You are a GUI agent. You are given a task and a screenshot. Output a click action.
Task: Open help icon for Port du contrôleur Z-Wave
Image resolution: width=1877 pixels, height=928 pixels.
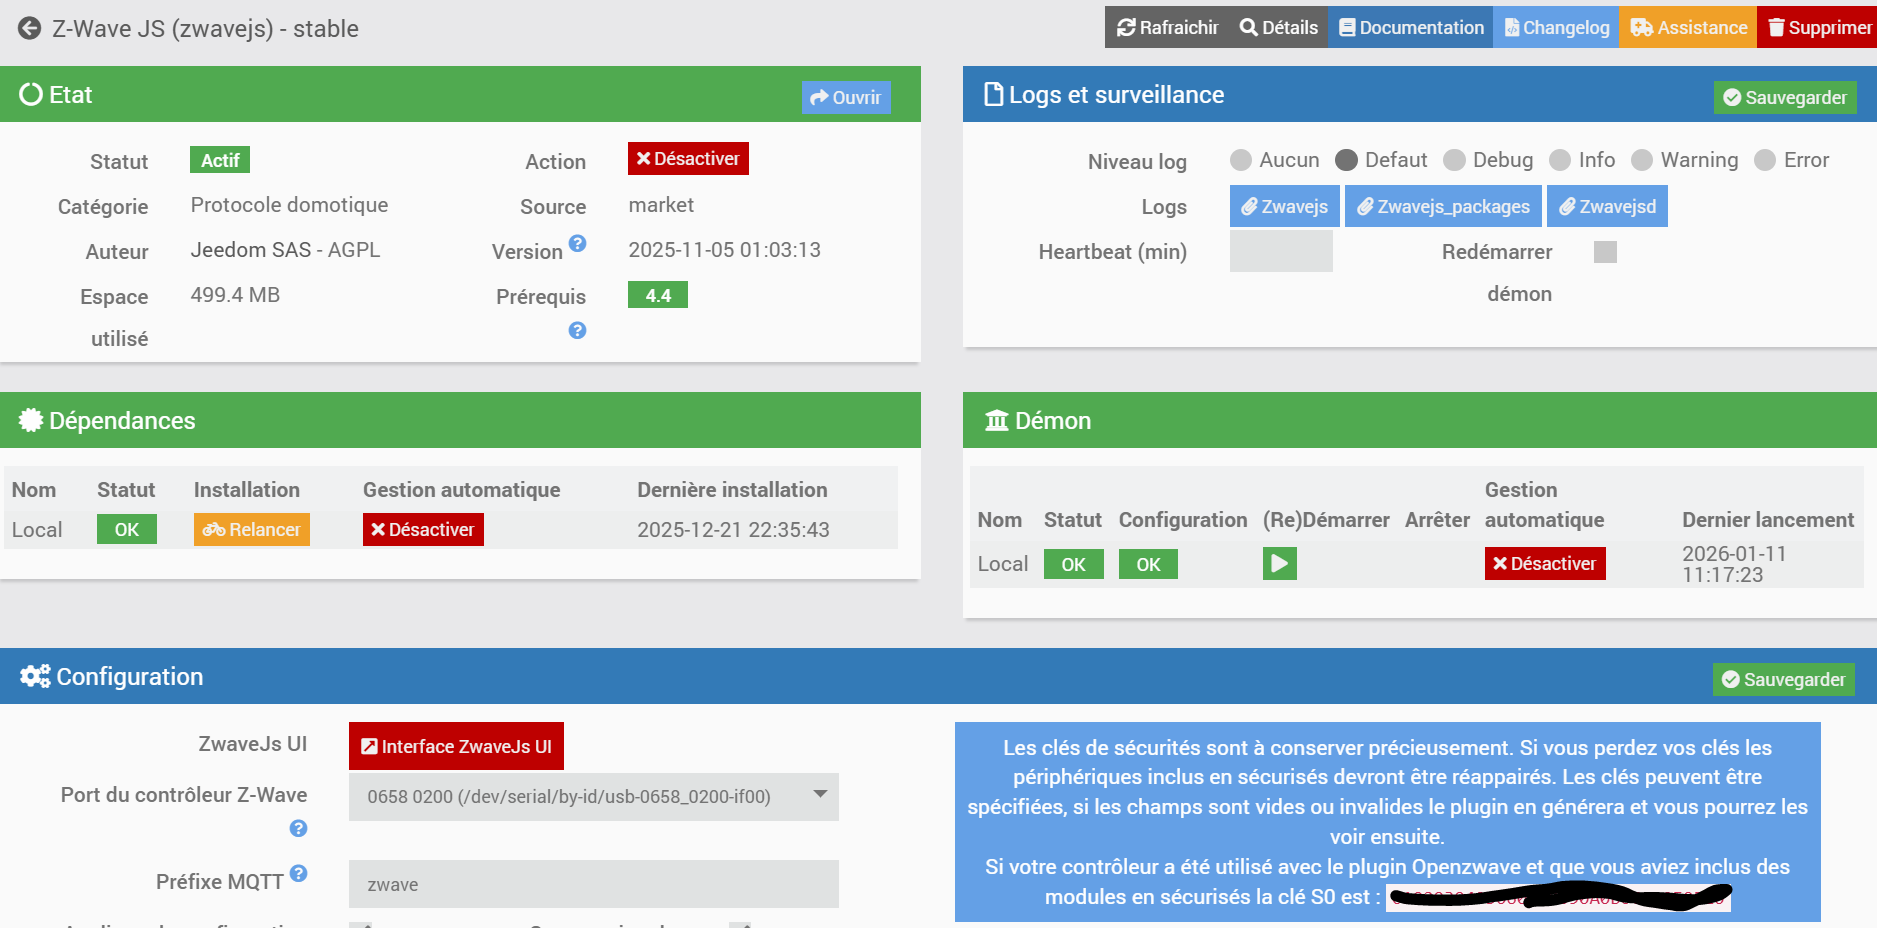pyautogui.click(x=298, y=828)
